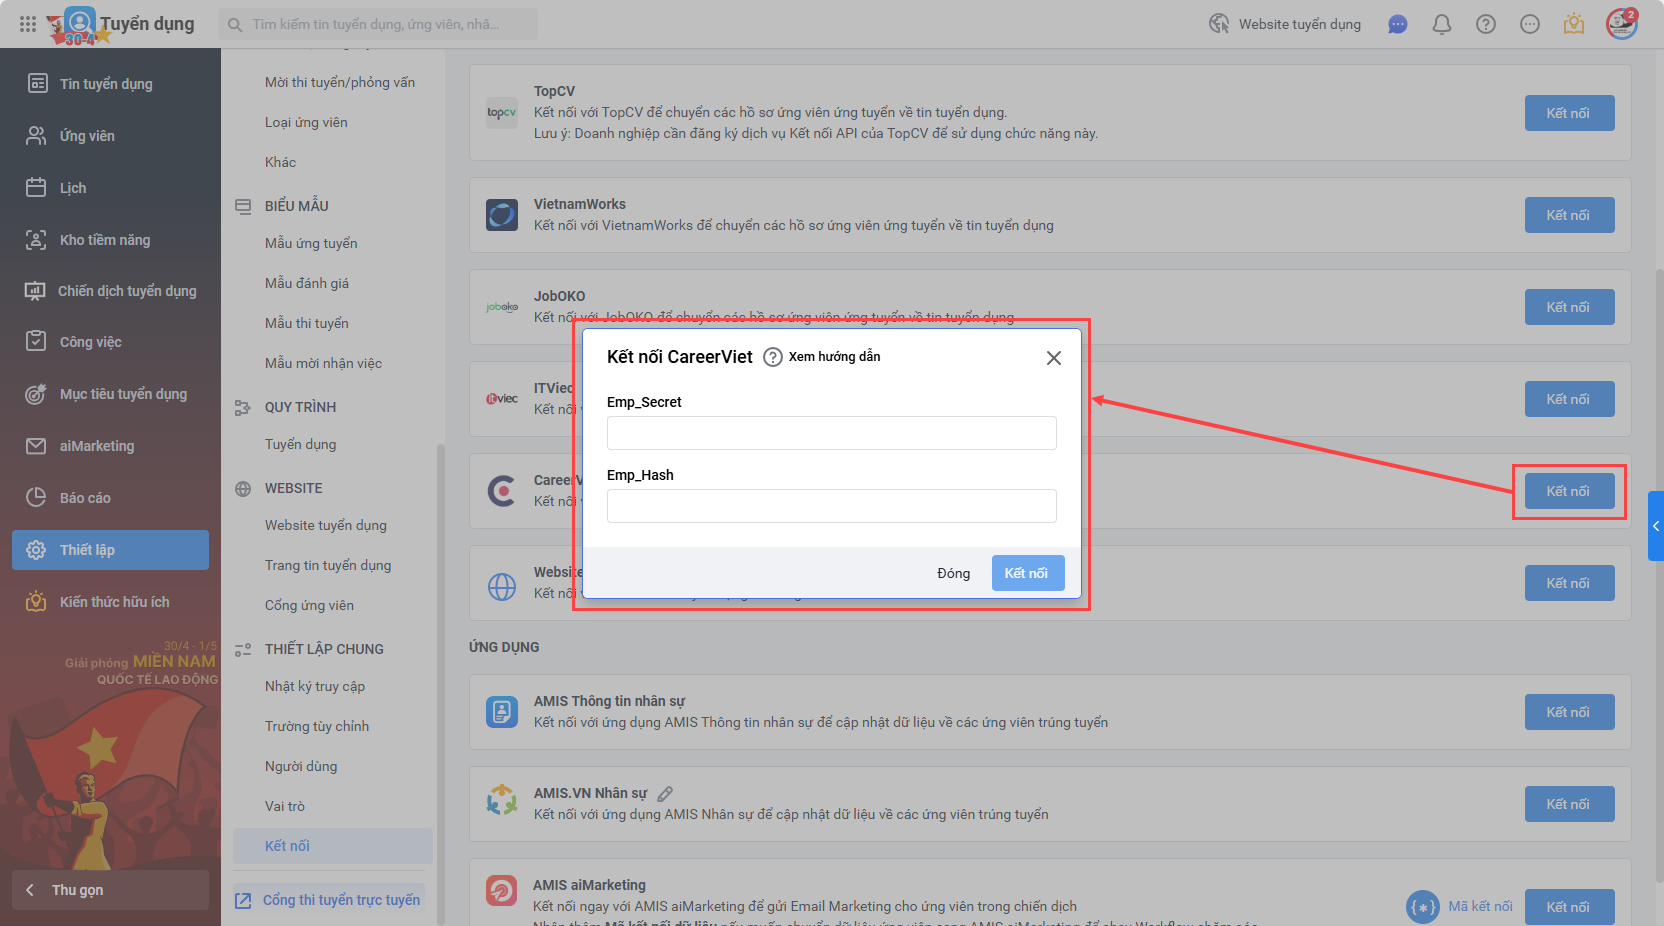
Task: Click the chat messages icon in header
Action: [x=1398, y=24]
